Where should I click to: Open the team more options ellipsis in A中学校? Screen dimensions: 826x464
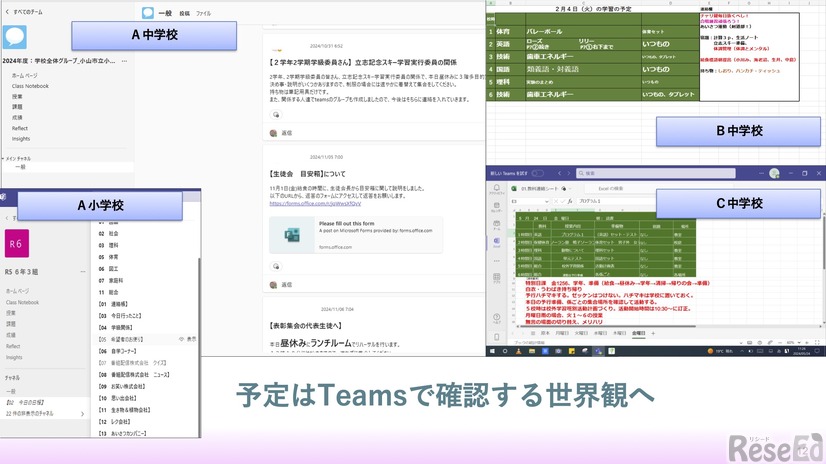point(124,61)
